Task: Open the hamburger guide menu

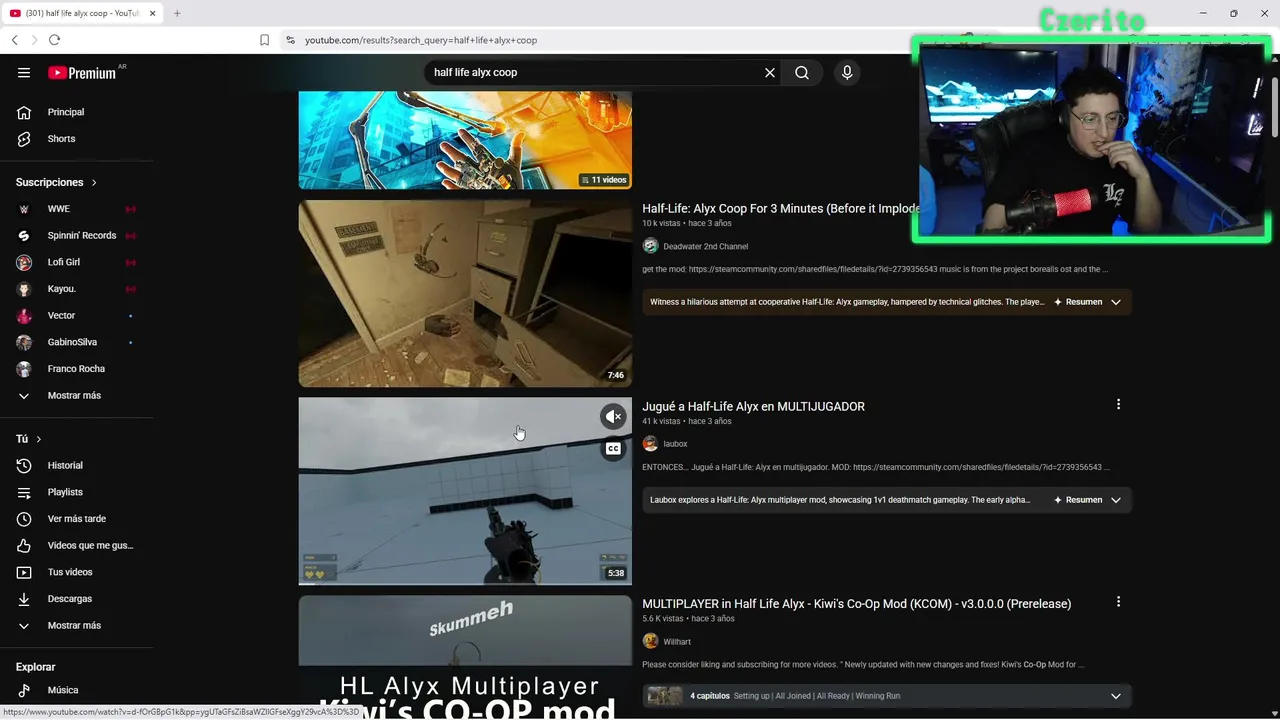Action: click(x=24, y=72)
